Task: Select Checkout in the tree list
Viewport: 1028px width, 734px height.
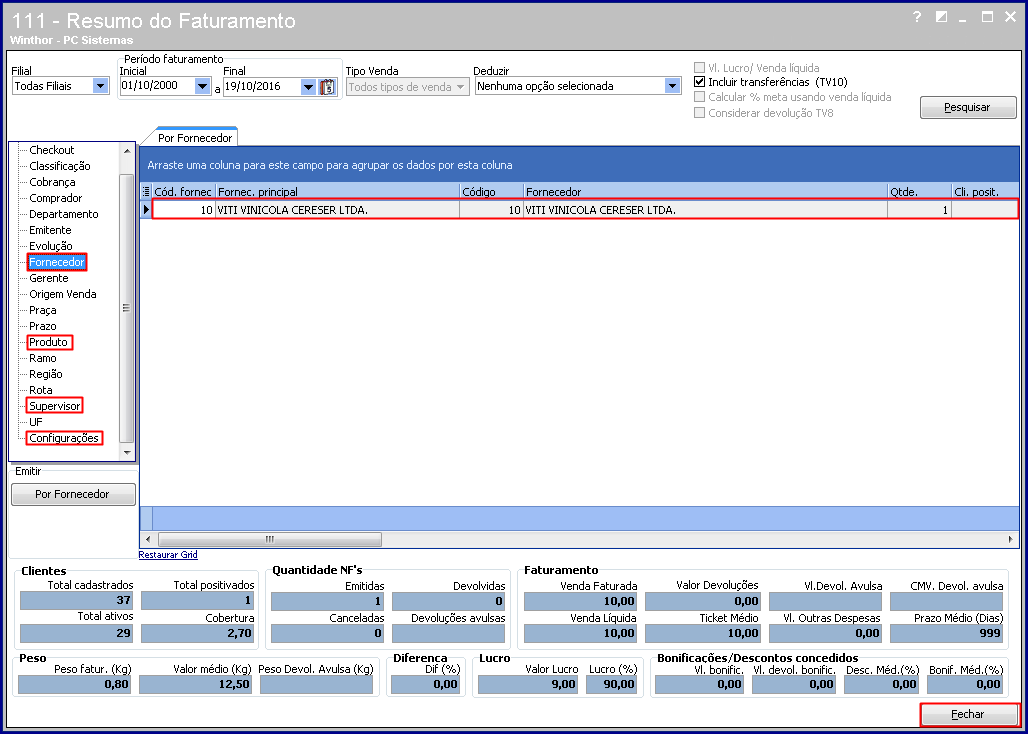Action: coord(52,150)
